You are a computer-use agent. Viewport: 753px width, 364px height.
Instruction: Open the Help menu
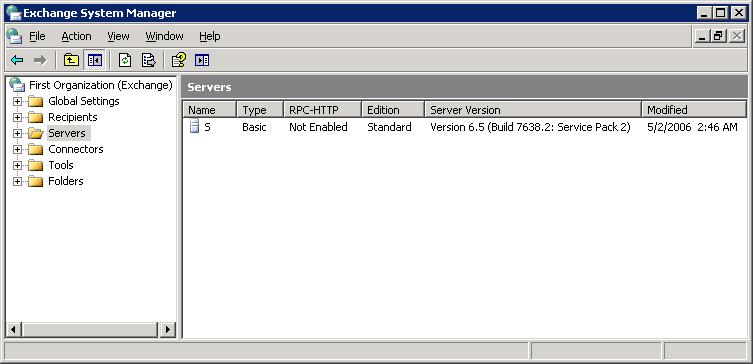209,36
